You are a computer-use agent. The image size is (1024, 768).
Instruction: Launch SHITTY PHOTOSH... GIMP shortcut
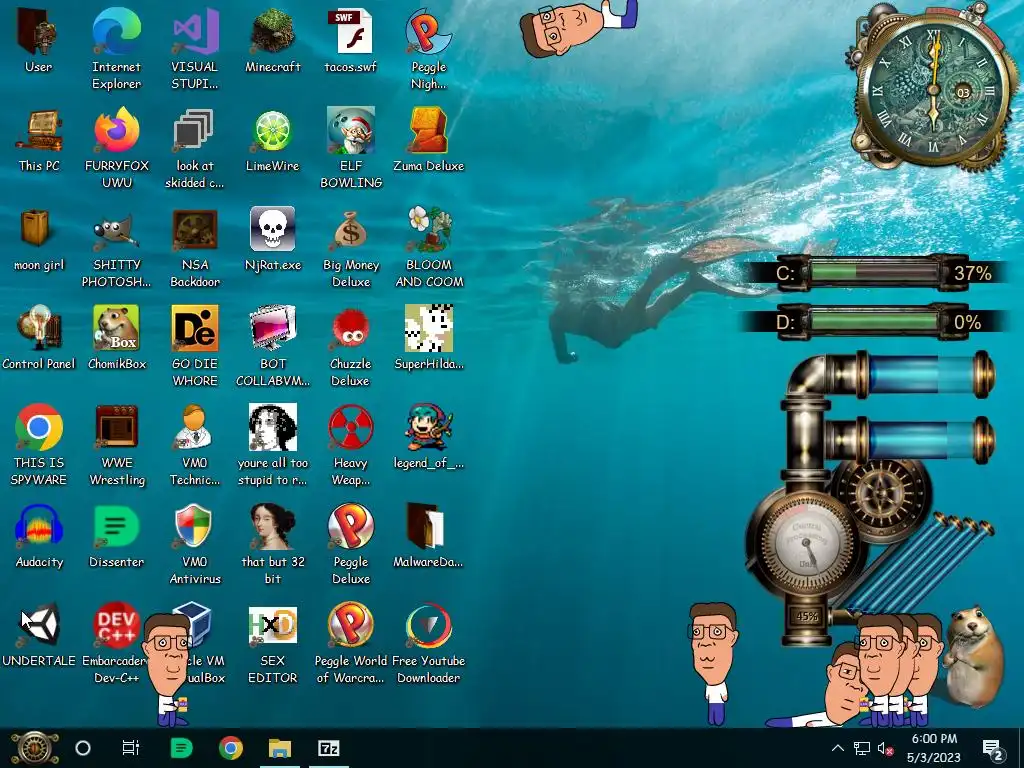coord(116,248)
